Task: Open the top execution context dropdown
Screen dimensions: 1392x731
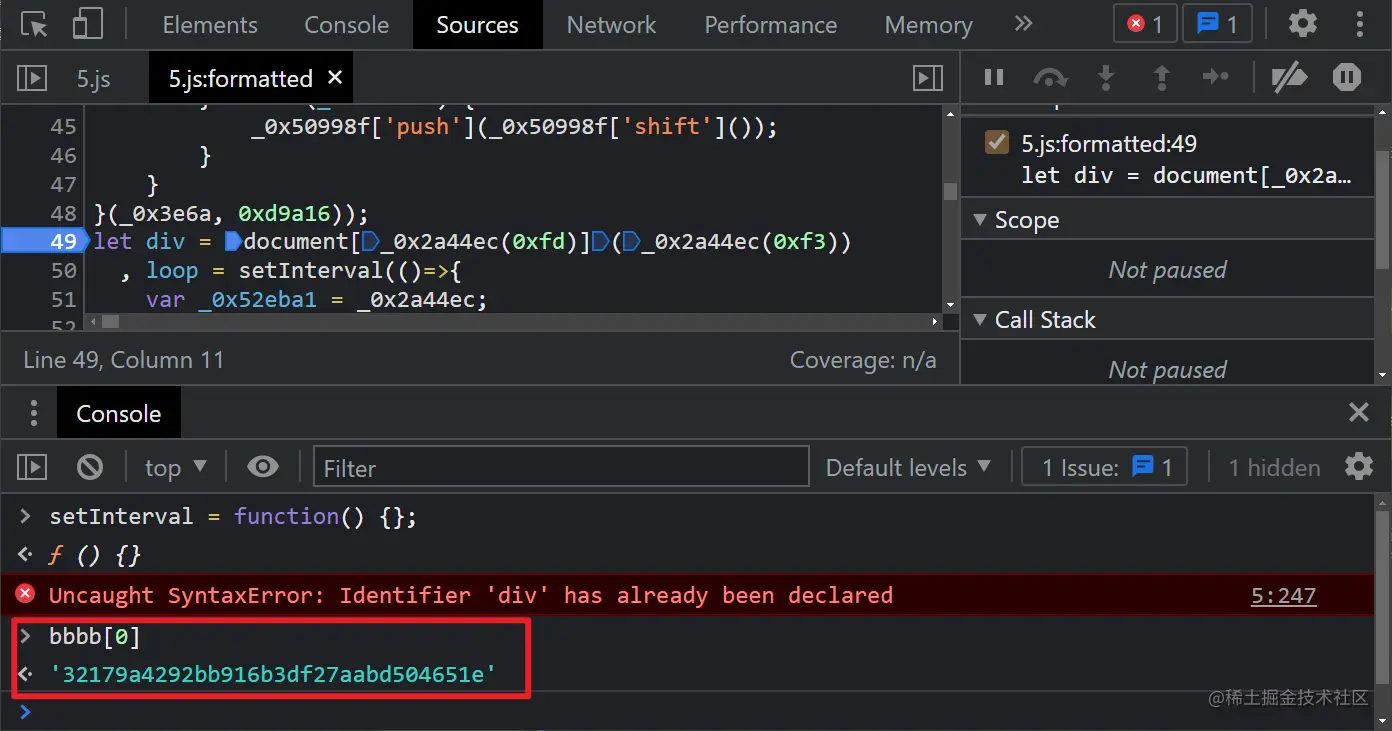Action: (x=175, y=467)
